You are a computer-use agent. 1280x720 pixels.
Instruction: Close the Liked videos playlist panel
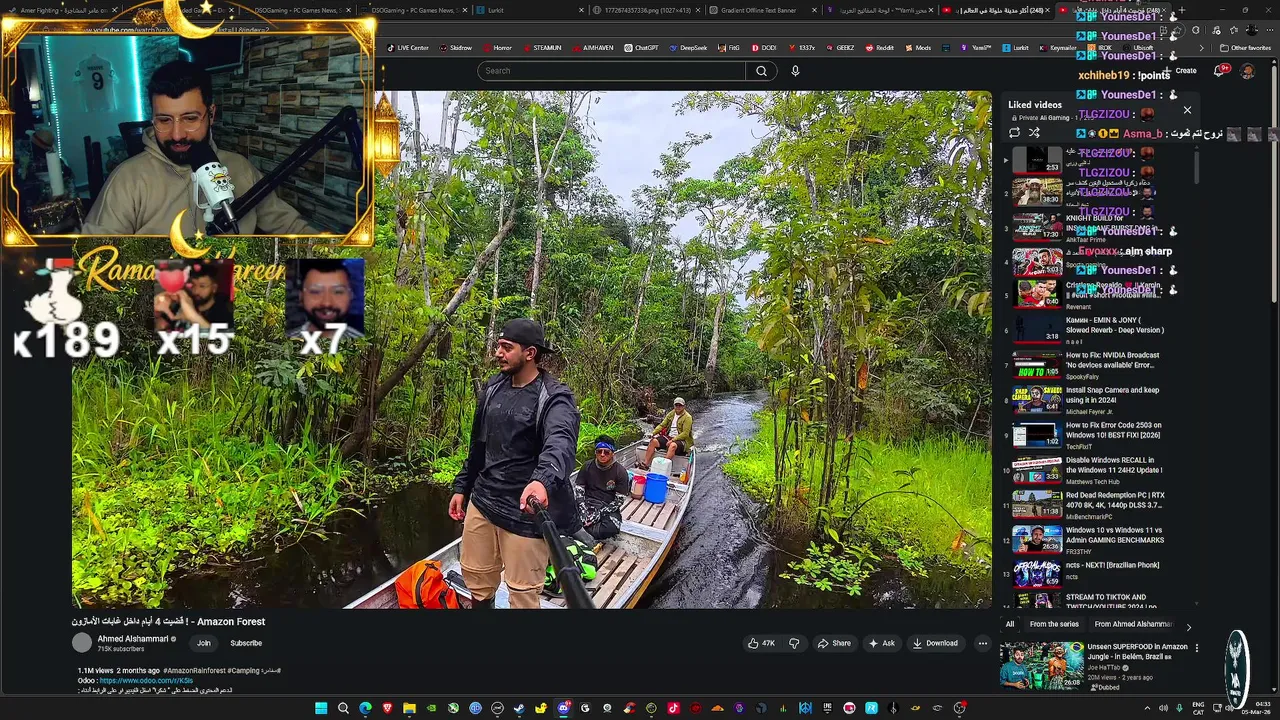pyautogui.click(x=1187, y=110)
